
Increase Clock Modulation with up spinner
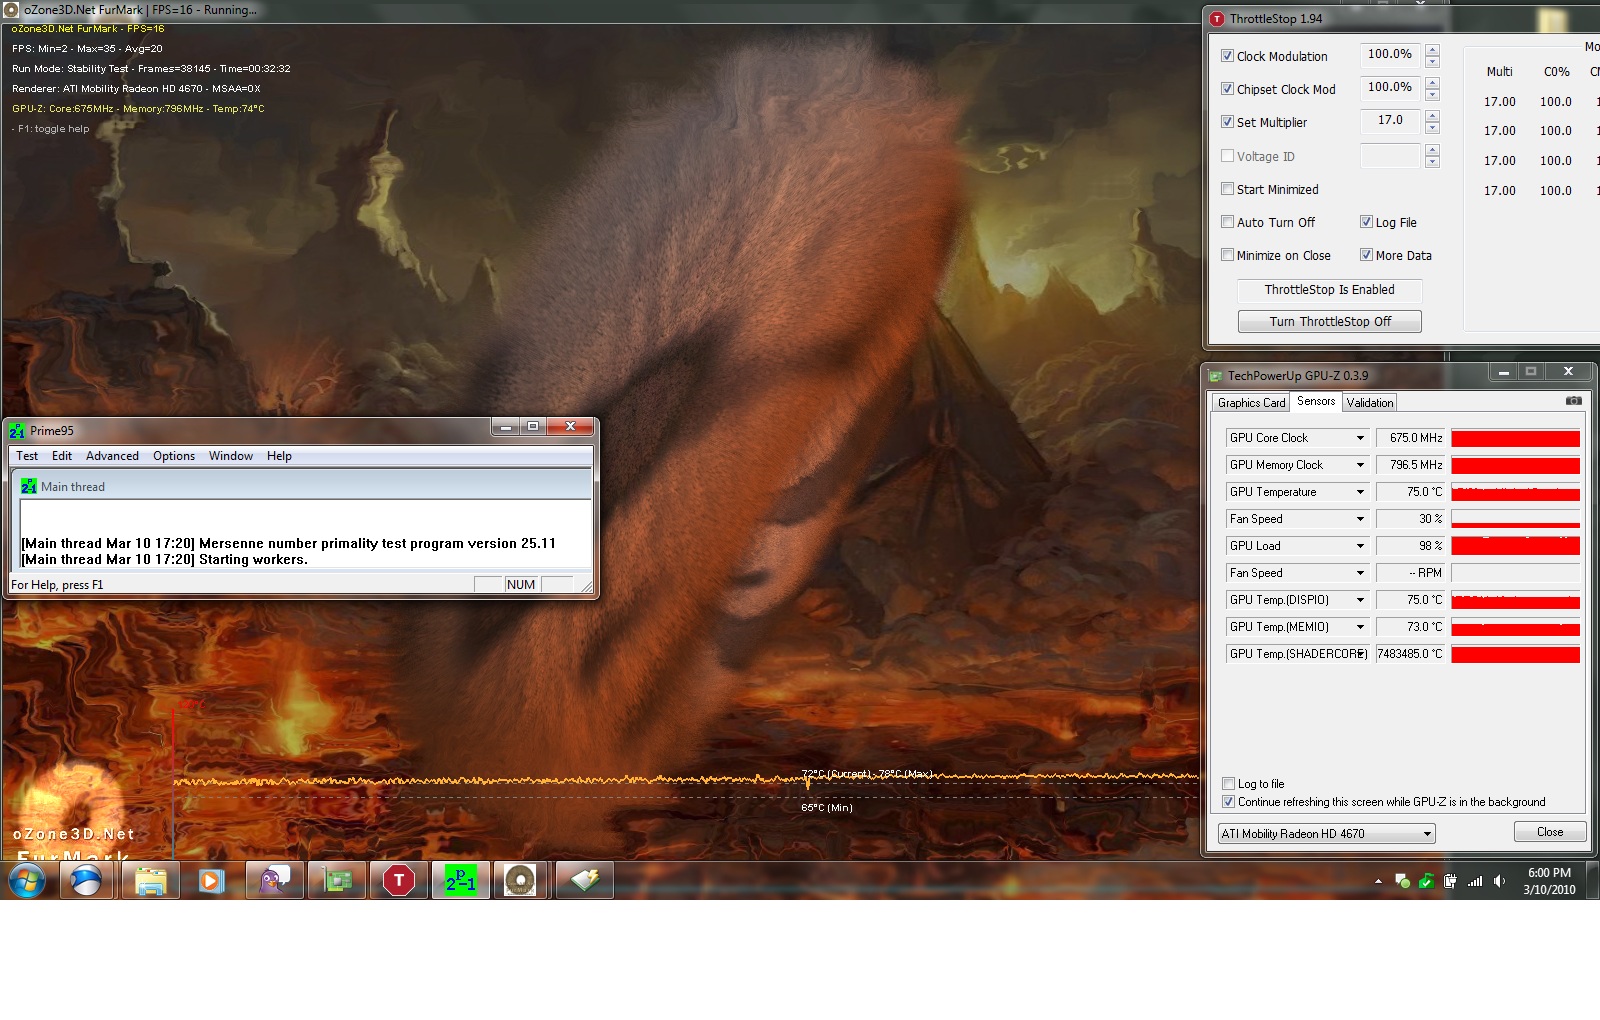click(x=1432, y=50)
